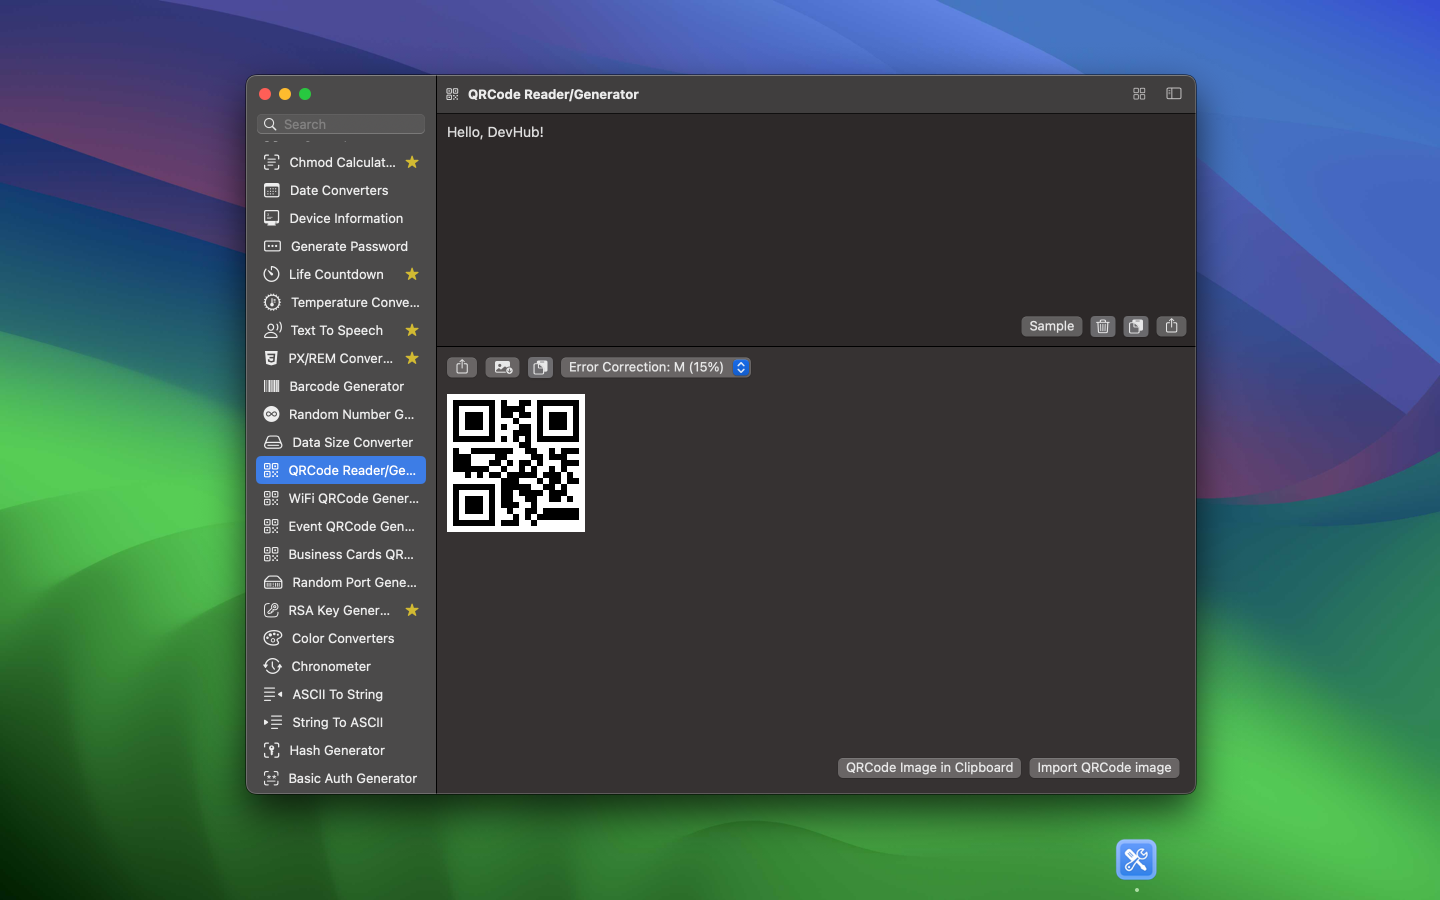This screenshot has width=1440, height=900.
Task: Open Random Number Generator tool
Action: point(341,414)
